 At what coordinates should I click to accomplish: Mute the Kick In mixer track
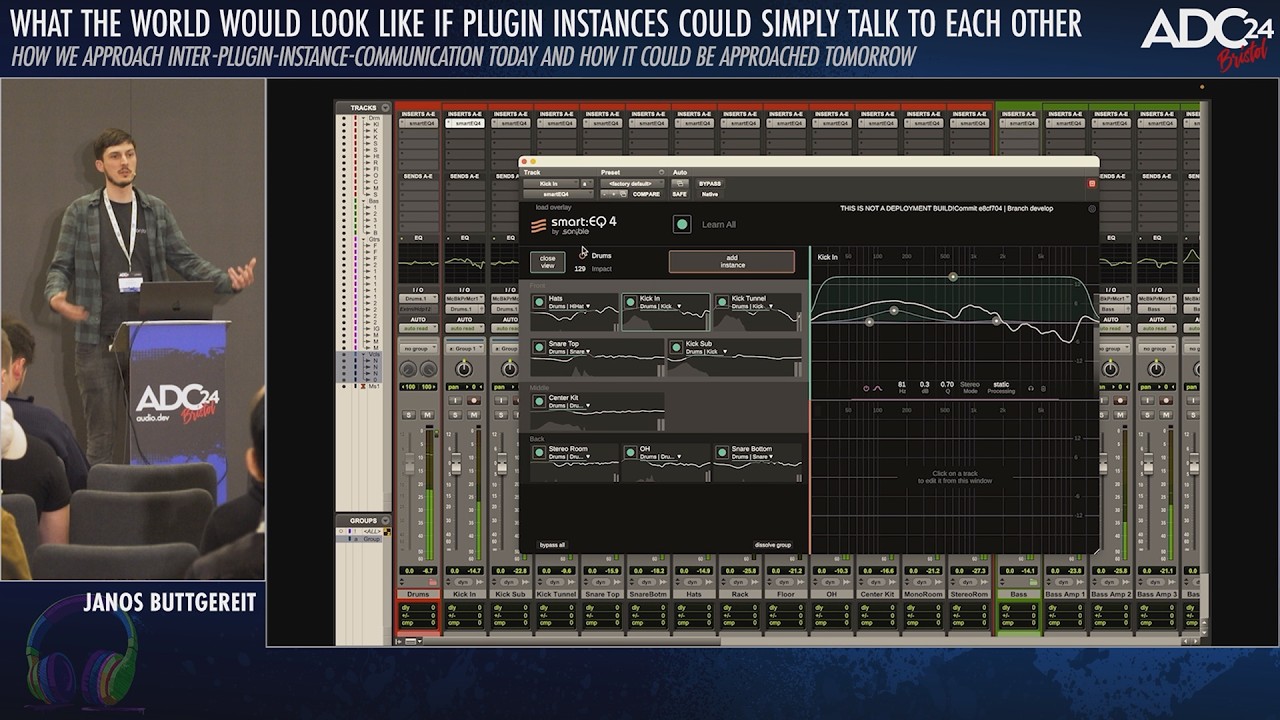(473, 415)
